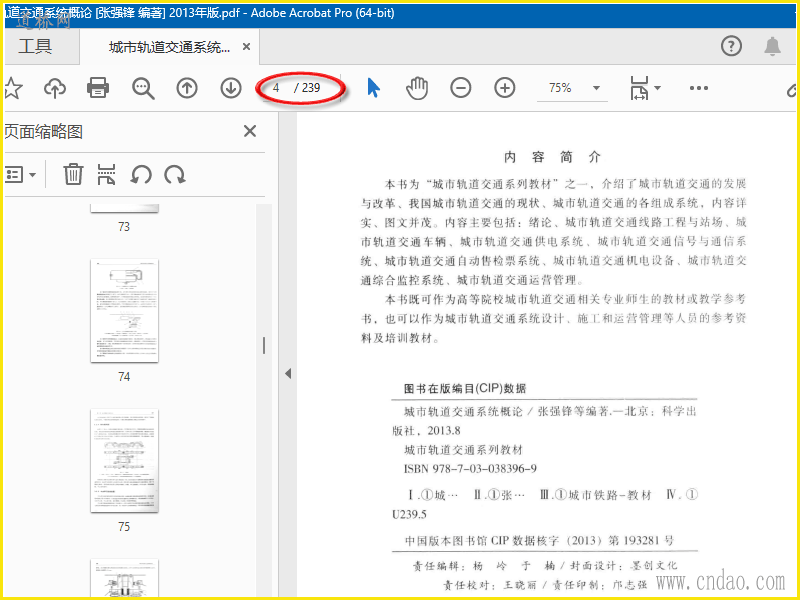Image resolution: width=800 pixels, height=600 pixels.
Task: Open the 工具 (Tools) tab
Action: tap(35, 47)
